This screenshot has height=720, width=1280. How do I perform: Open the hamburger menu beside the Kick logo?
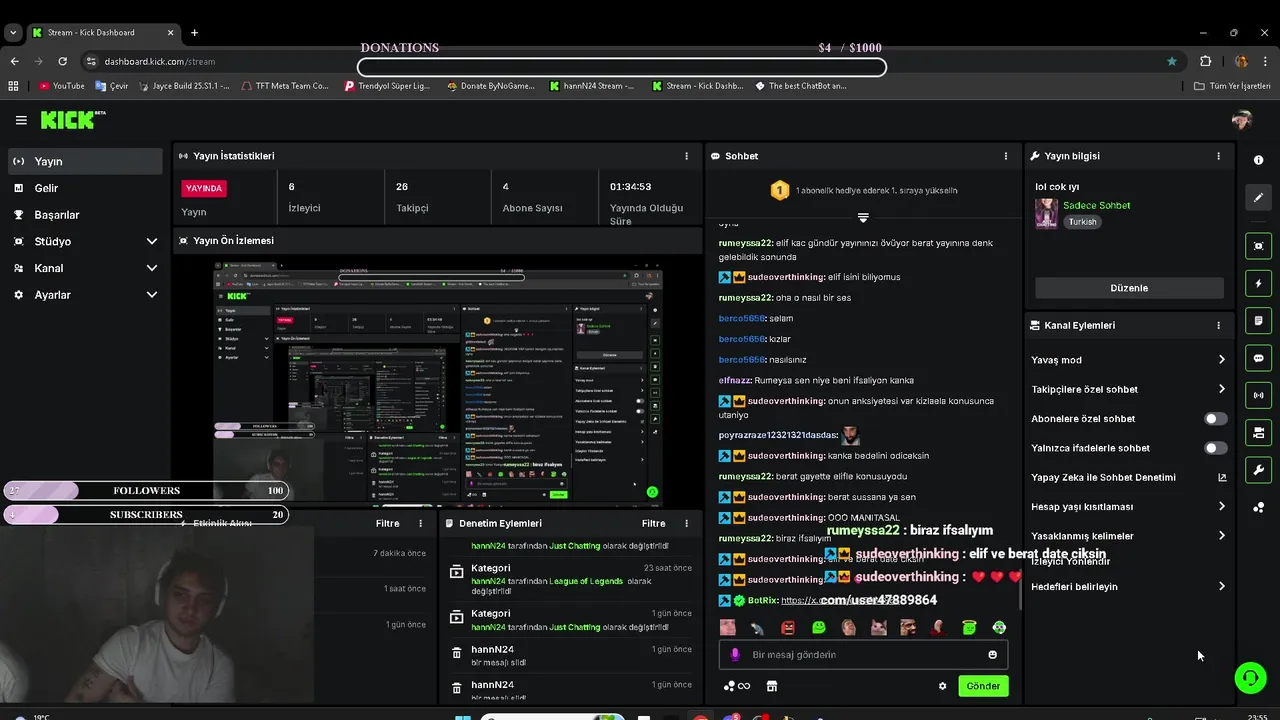coord(21,120)
